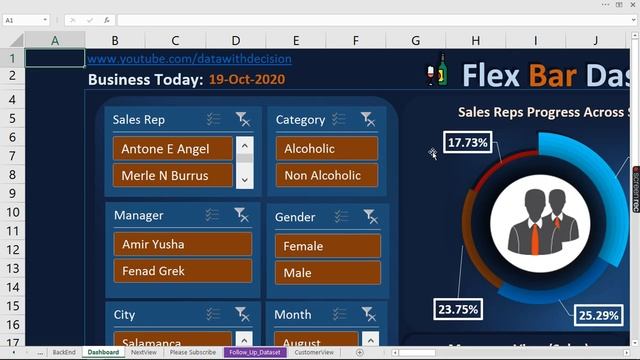This screenshot has height=360, width=640.
Task: Click the 23.75% data label
Action: pos(458,309)
